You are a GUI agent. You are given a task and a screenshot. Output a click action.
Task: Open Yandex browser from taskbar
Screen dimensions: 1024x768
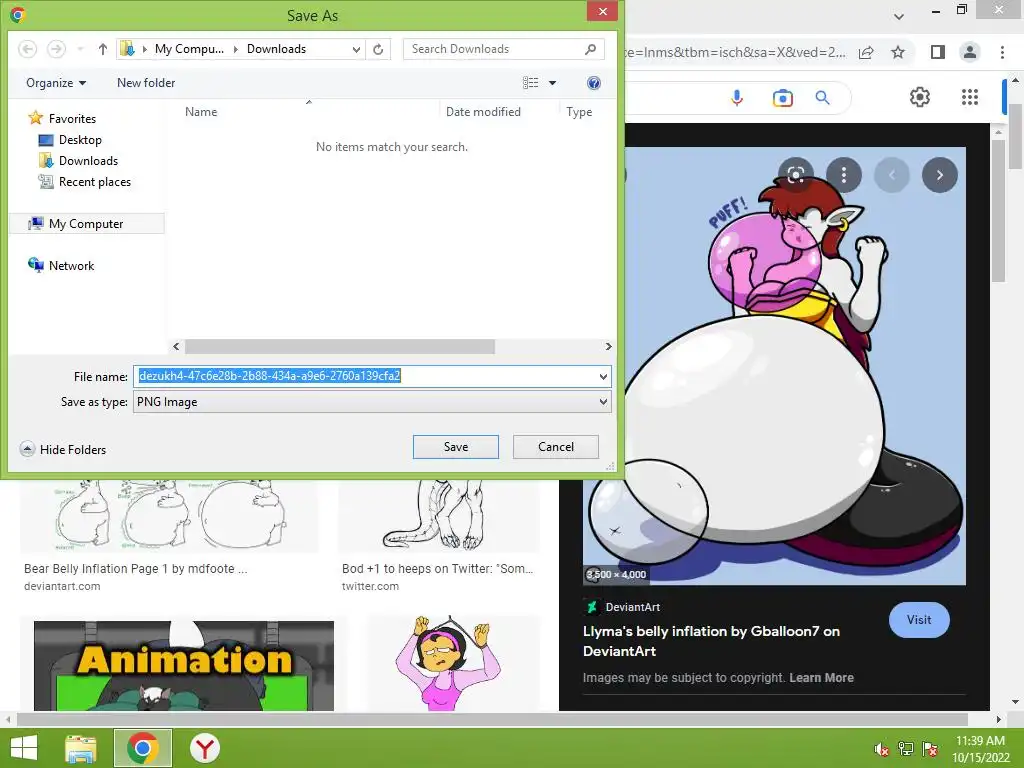204,748
